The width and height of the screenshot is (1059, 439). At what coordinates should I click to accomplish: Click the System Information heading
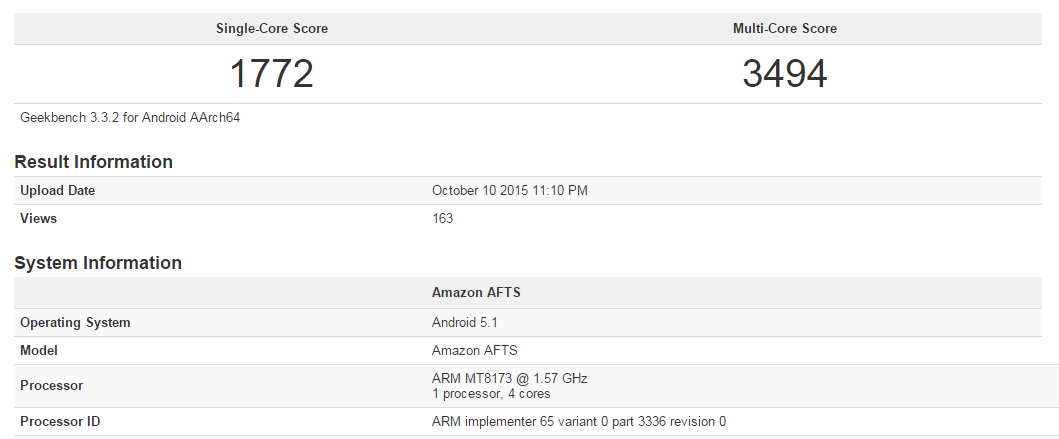click(x=98, y=263)
